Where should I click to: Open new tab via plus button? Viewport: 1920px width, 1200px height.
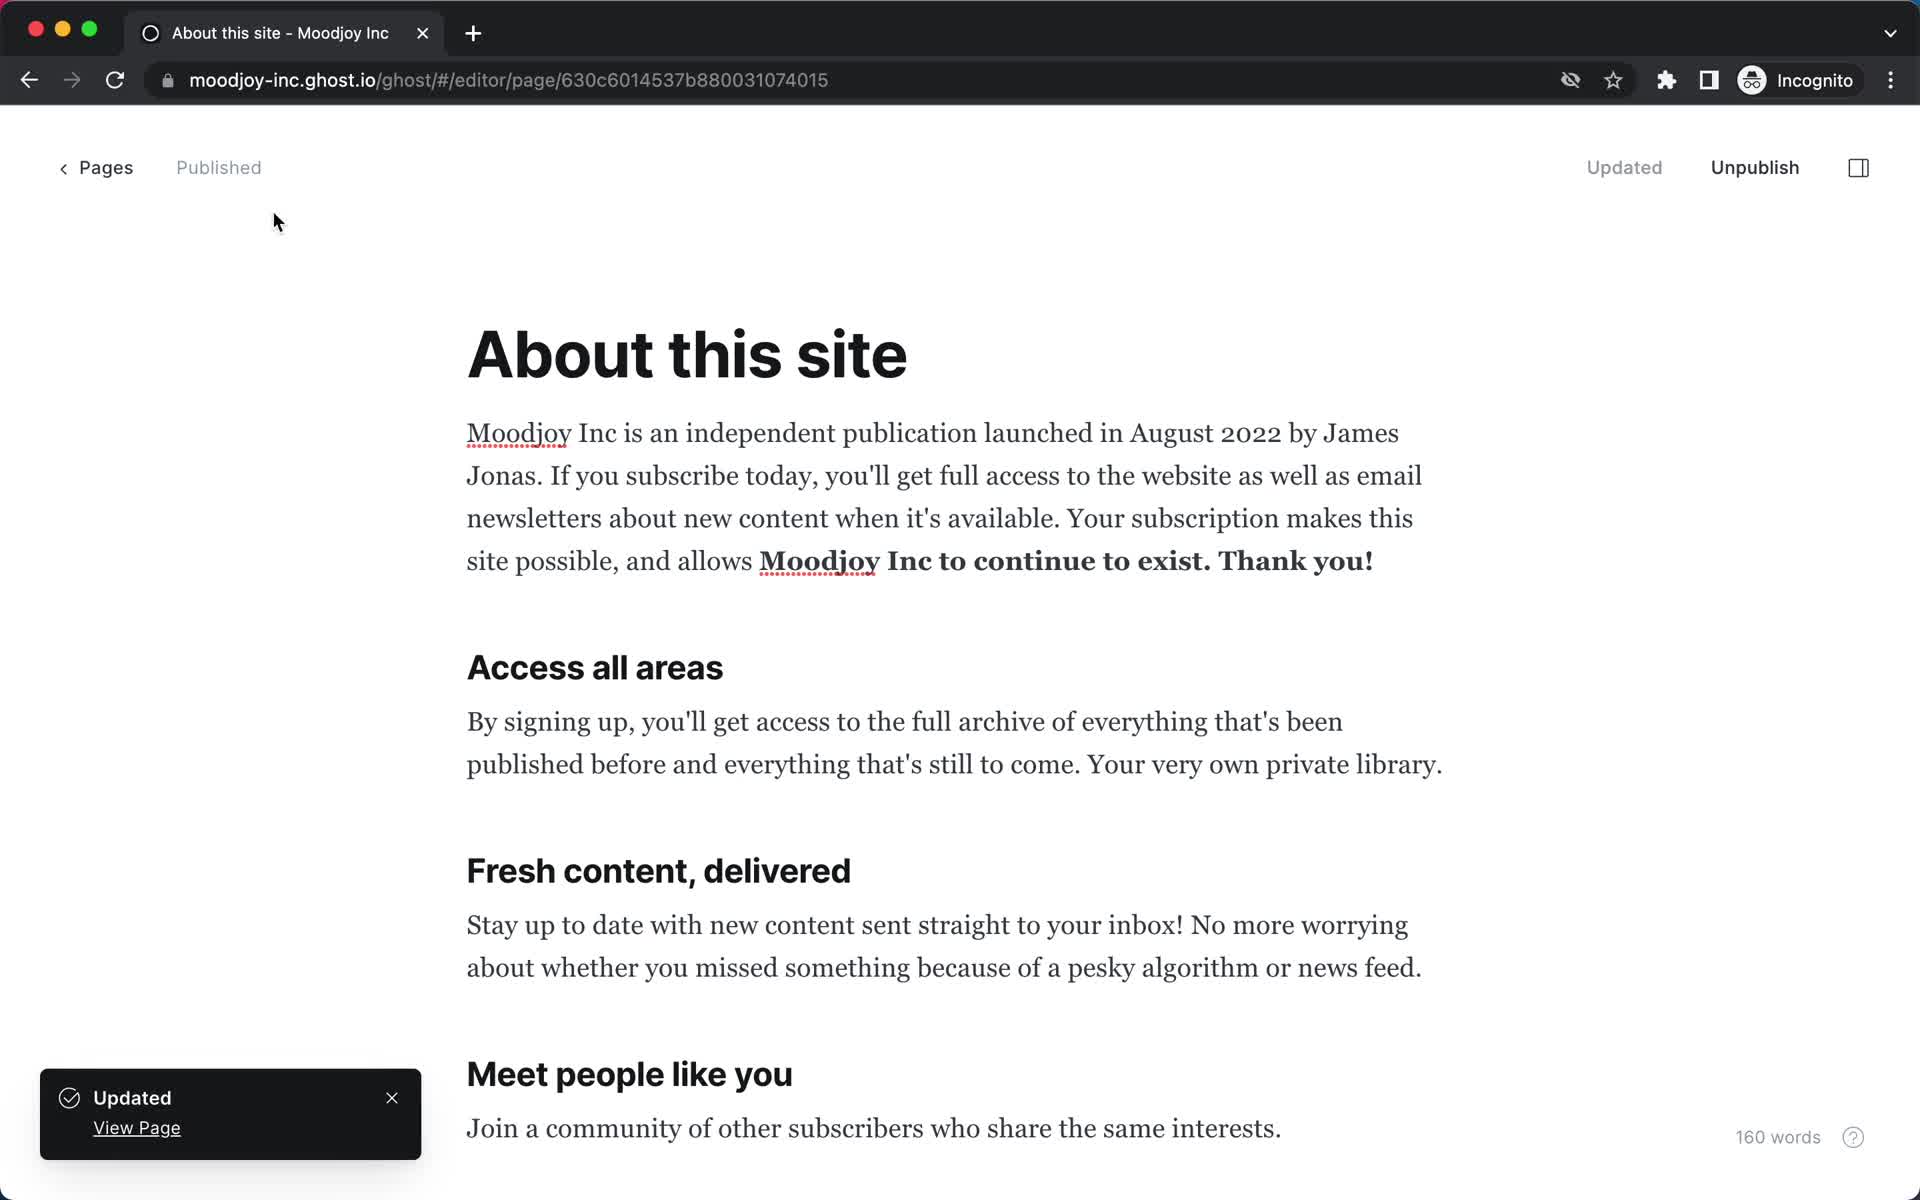tap(474, 33)
